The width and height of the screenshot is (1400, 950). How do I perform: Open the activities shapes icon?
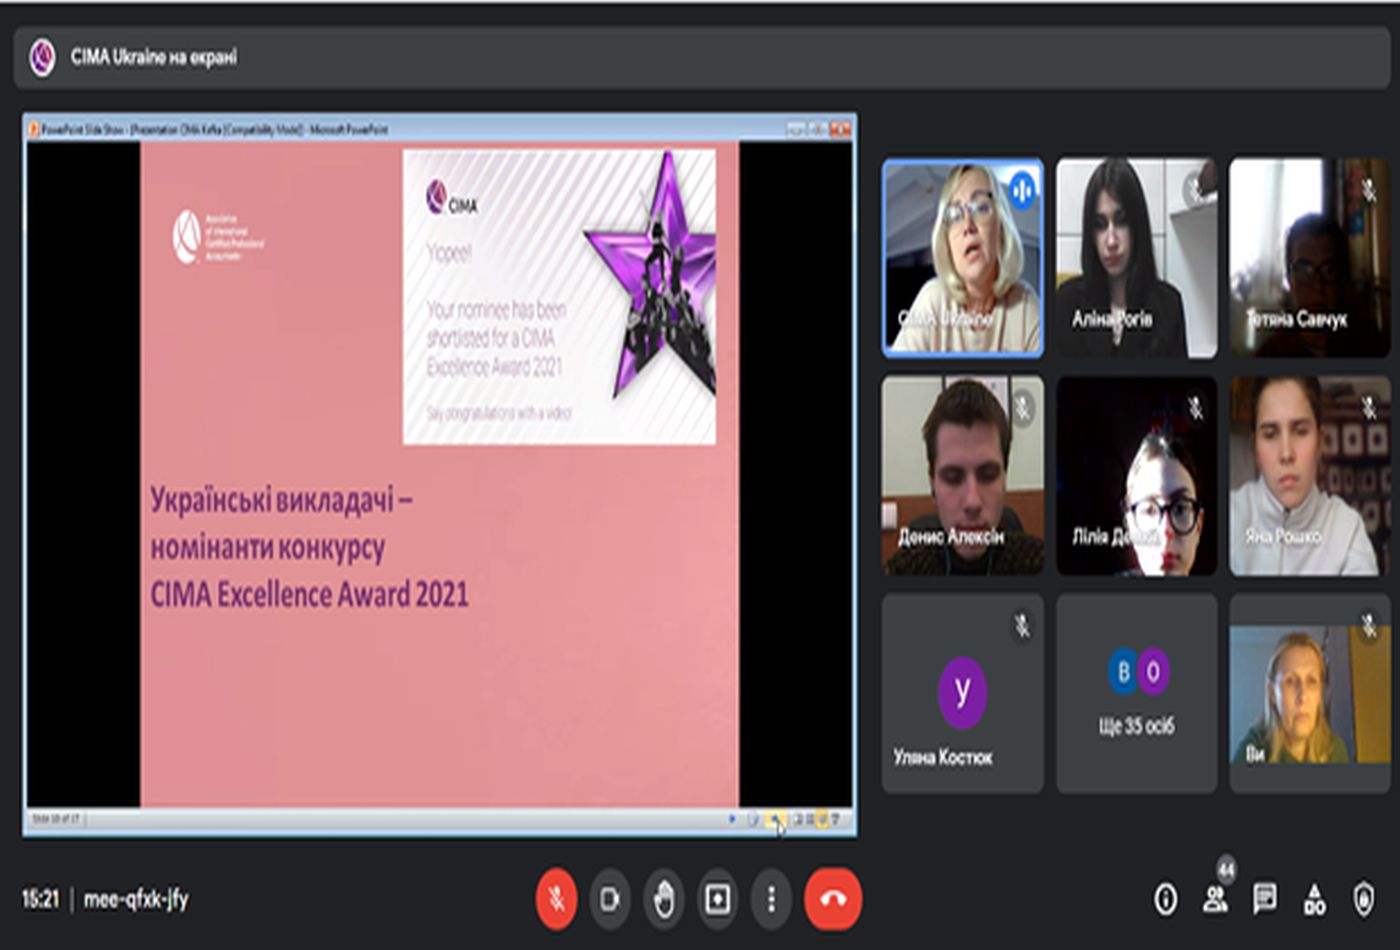[1314, 899]
